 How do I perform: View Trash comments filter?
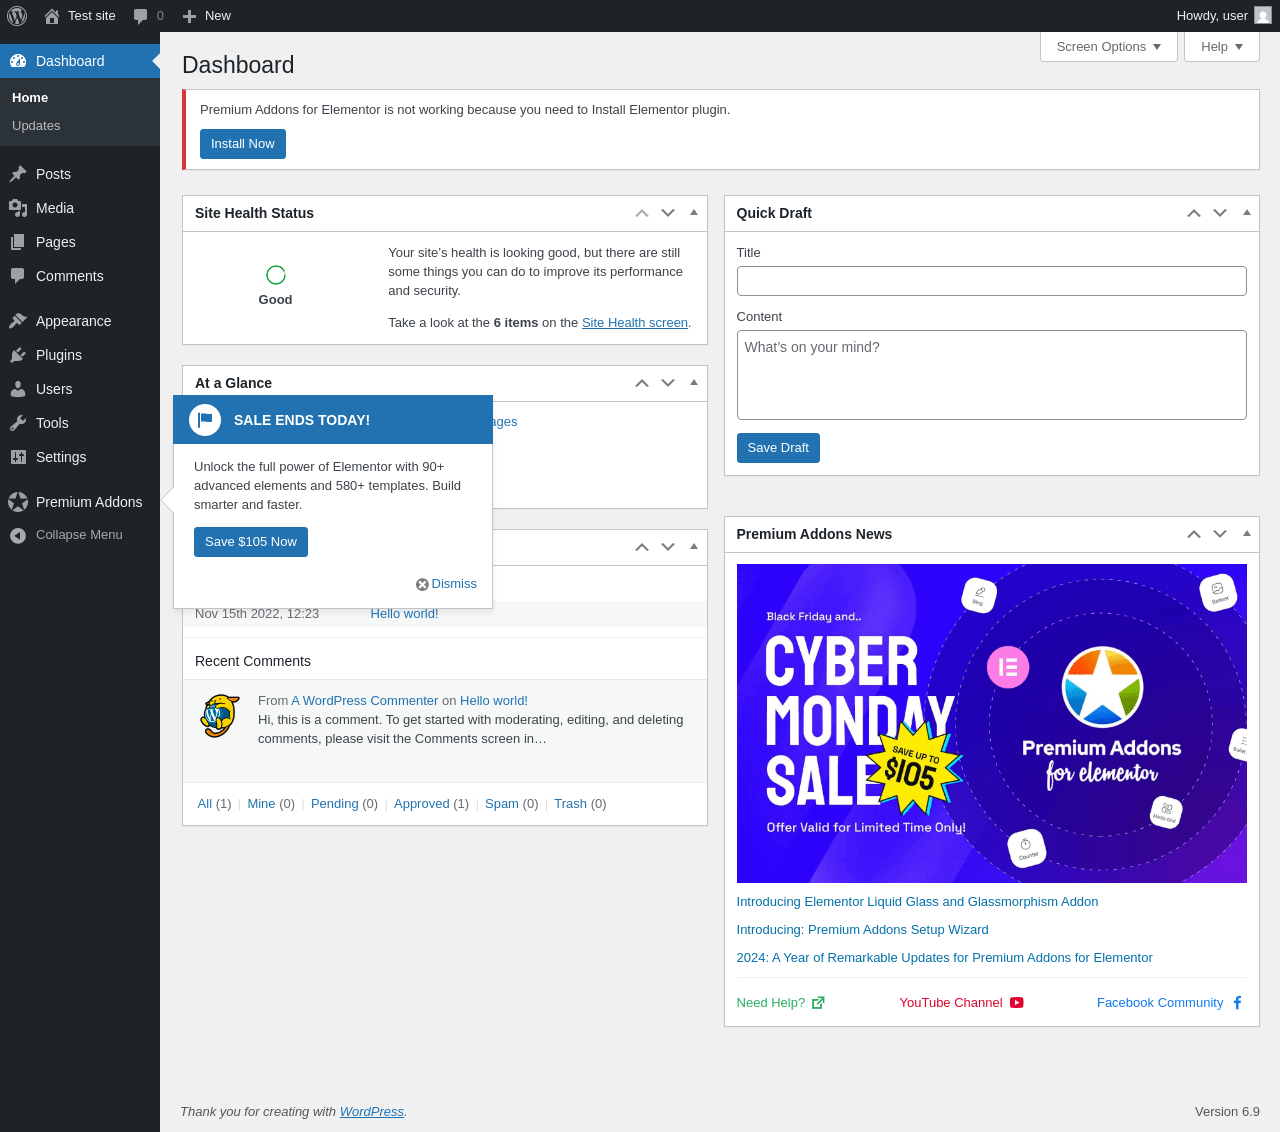click(570, 804)
